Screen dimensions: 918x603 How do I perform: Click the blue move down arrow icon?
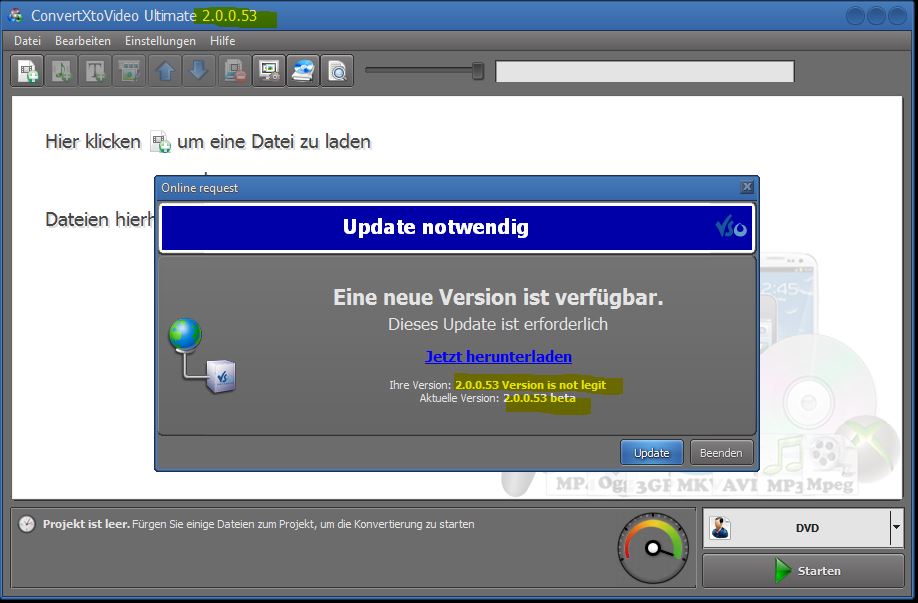[x=199, y=71]
